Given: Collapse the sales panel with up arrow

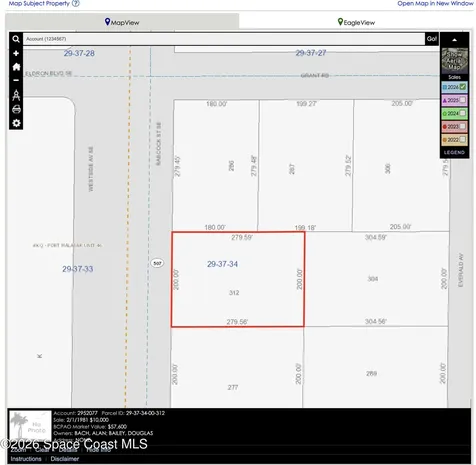Looking at the screenshot, I should [x=454, y=40].
